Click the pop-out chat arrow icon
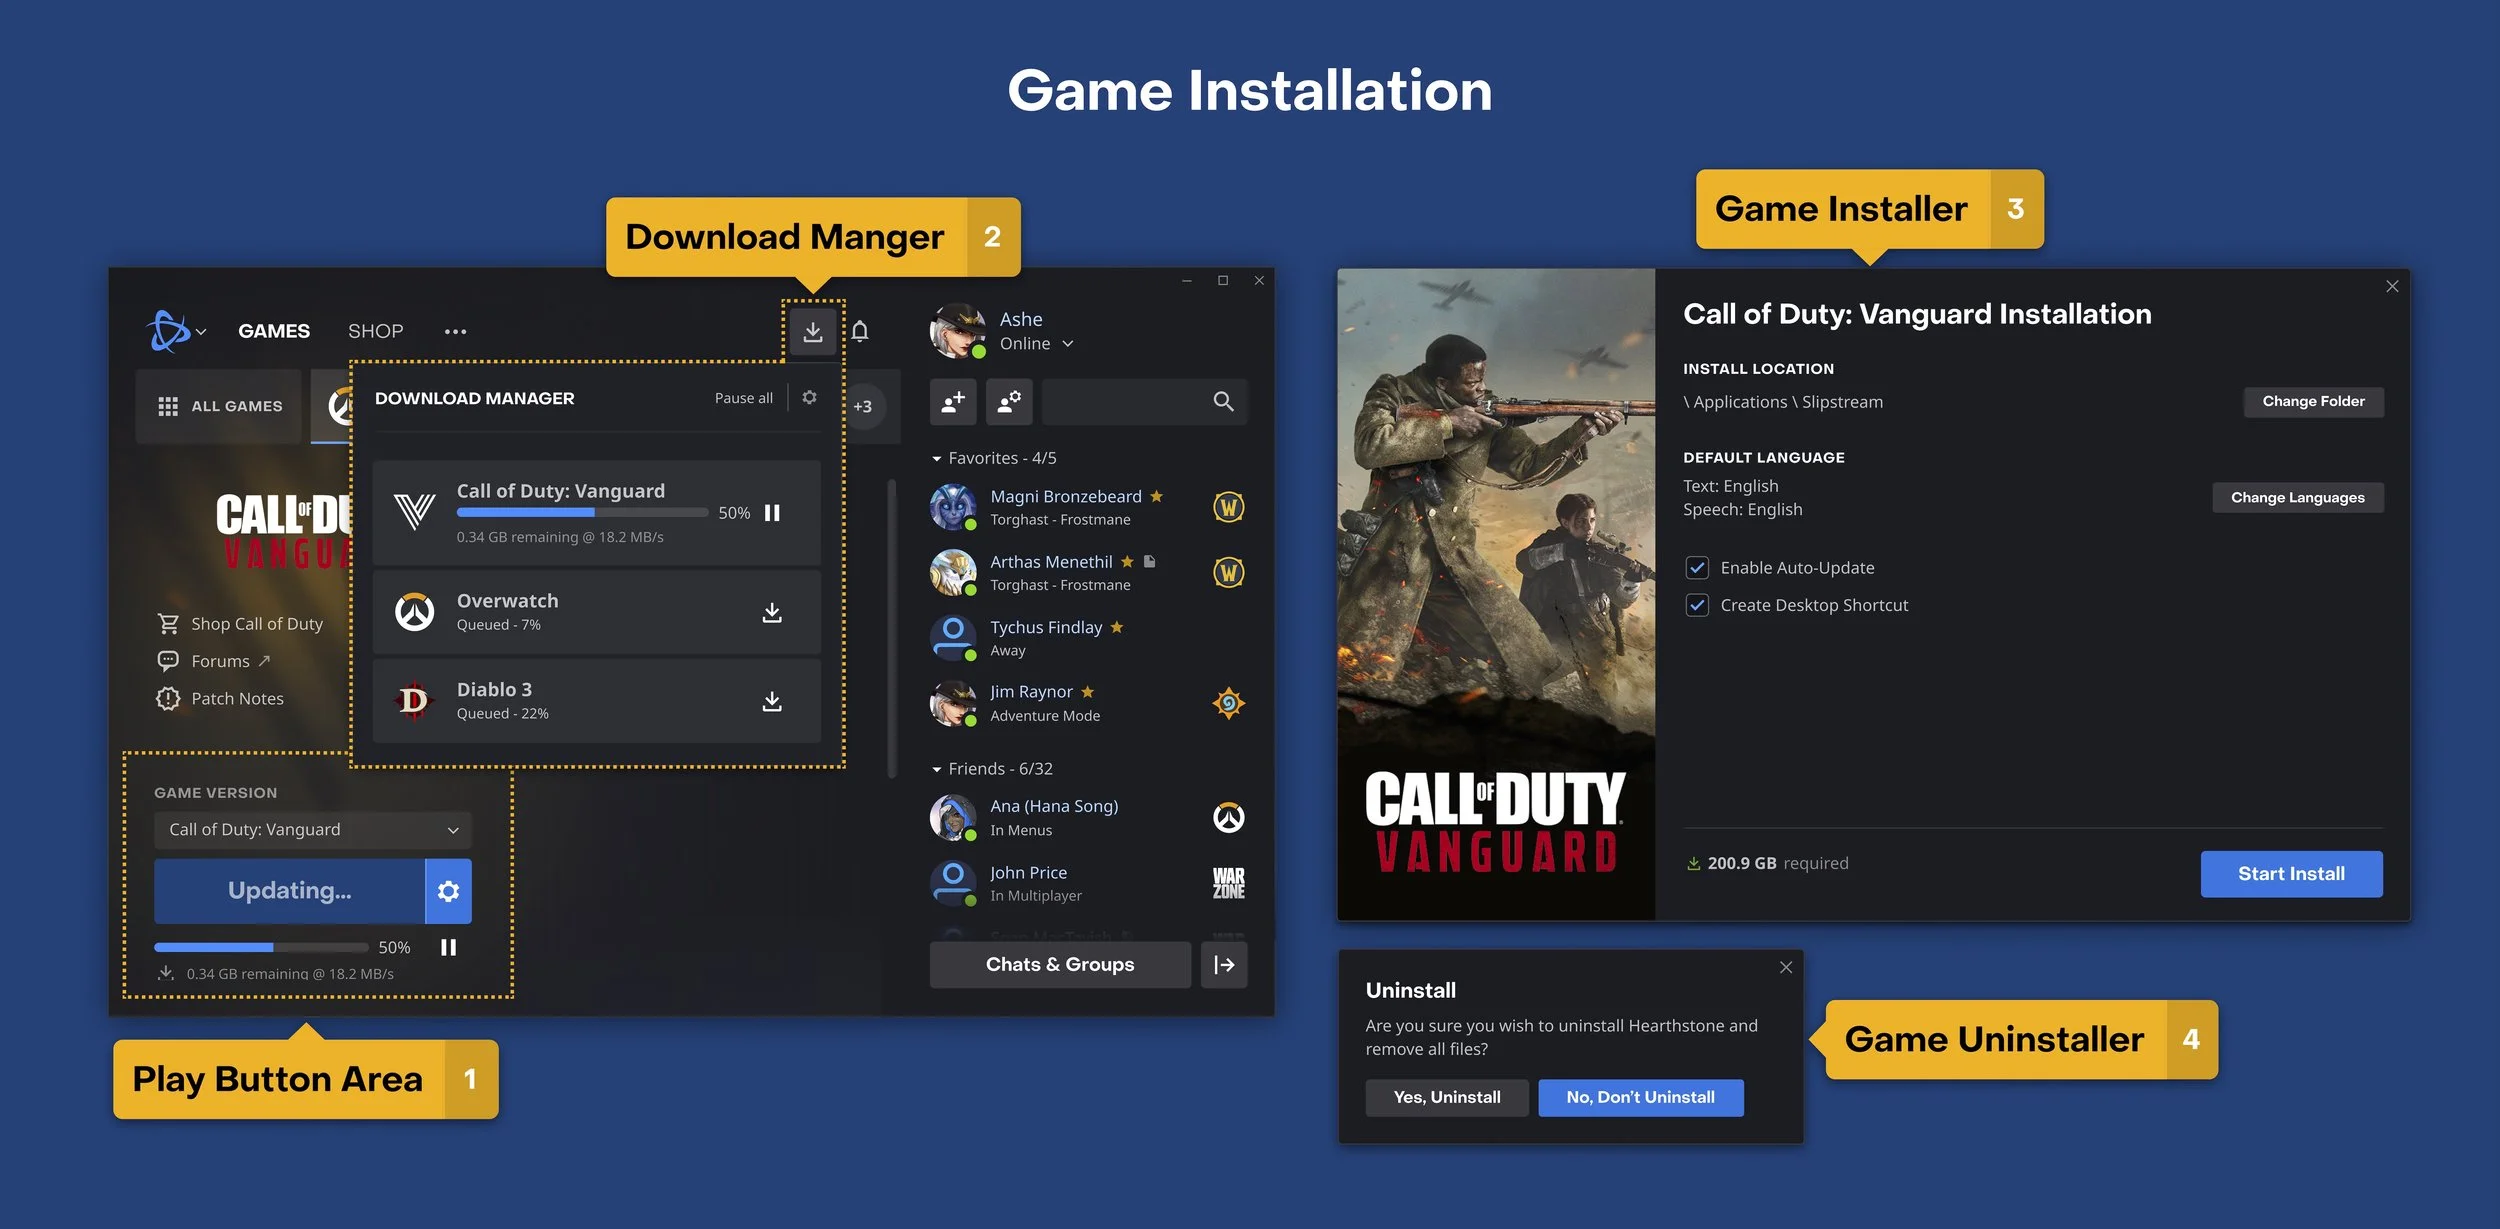Image resolution: width=2500 pixels, height=1229 pixels. [1224, 965]
